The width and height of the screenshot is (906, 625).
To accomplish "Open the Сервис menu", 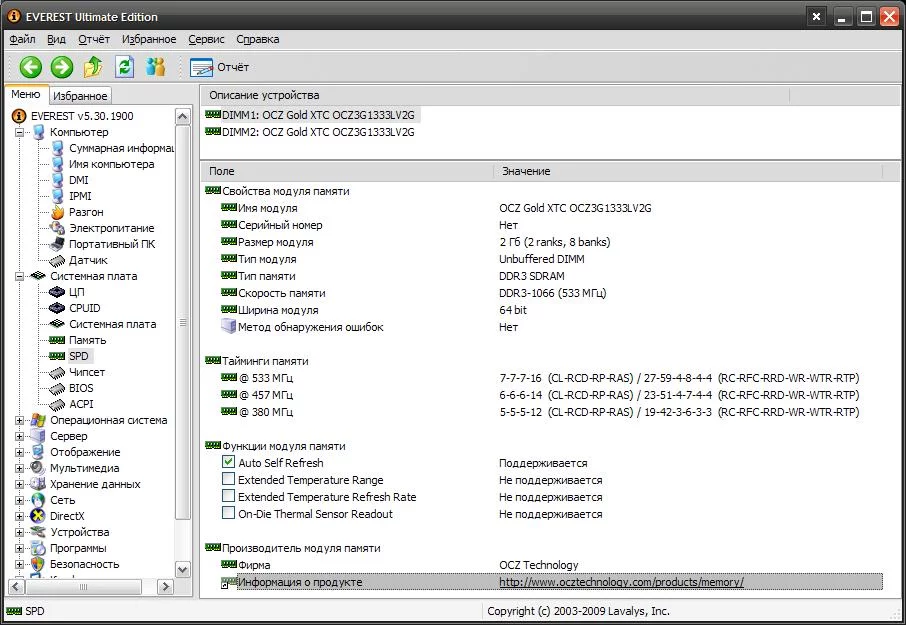I will tap(206, 39).
